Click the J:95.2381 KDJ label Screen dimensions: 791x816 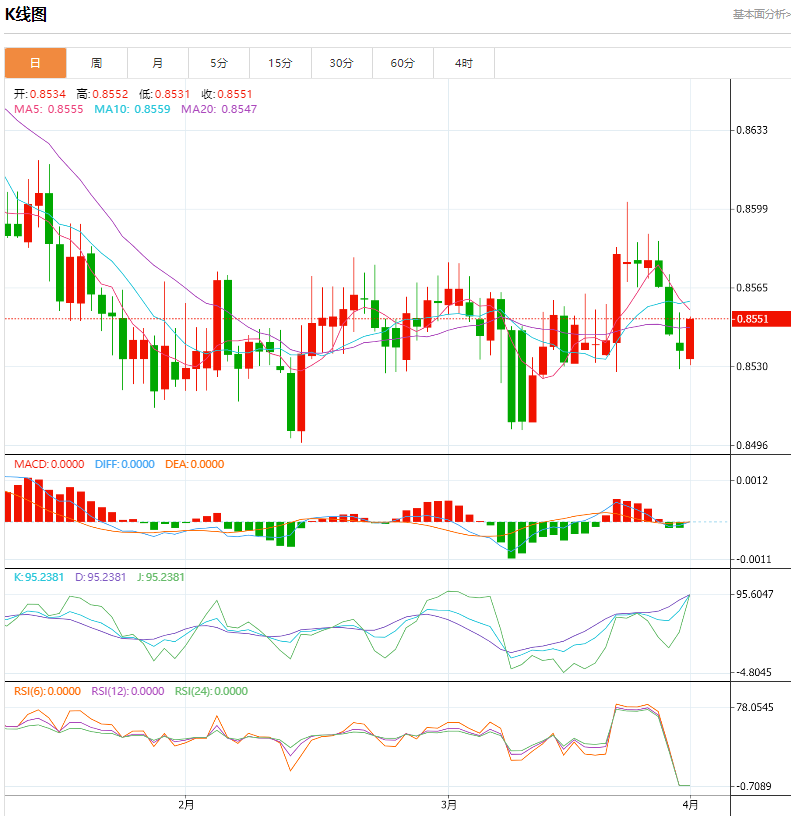click(161, 577)
